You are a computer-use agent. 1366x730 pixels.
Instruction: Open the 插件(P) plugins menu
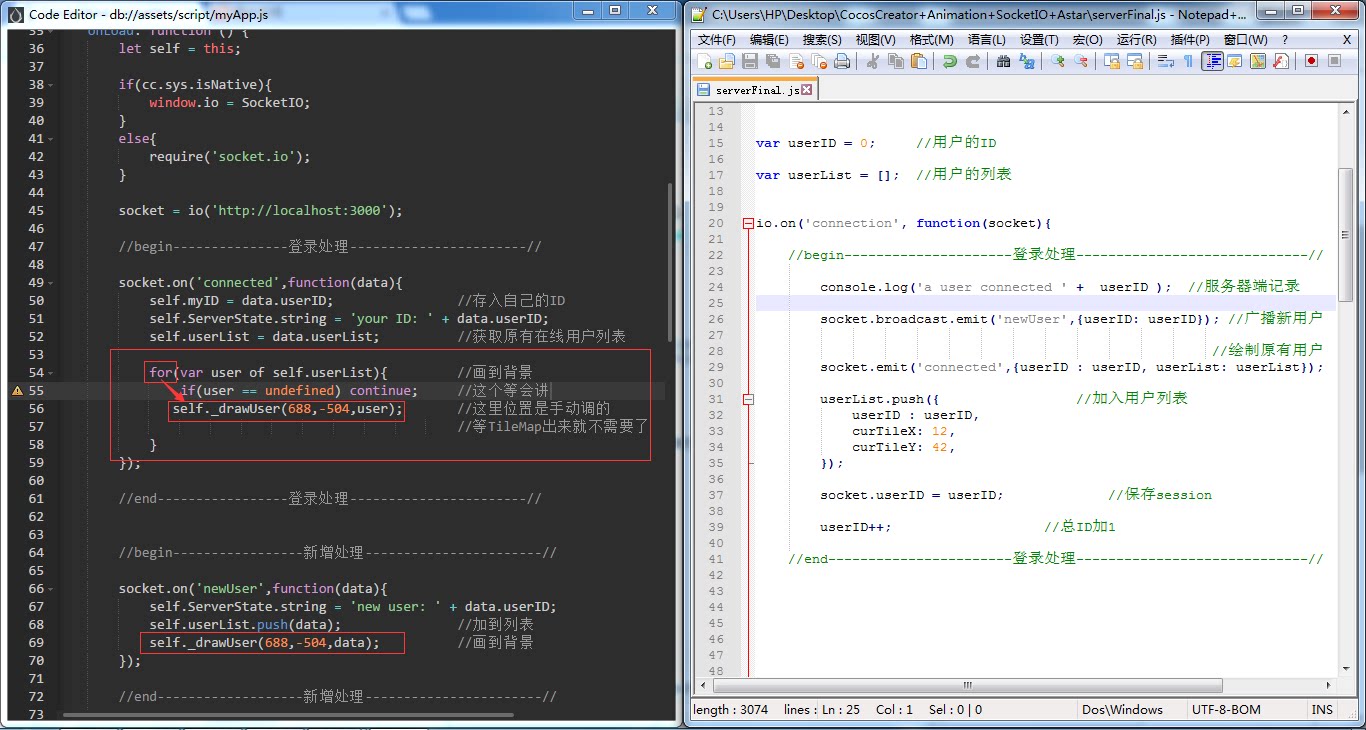1189,39
